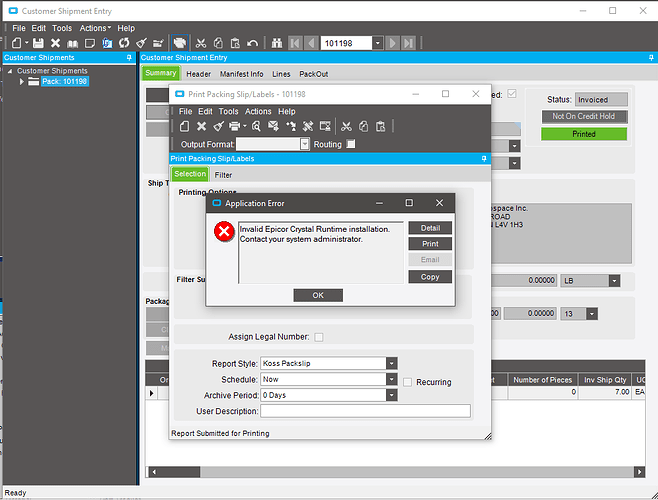Collapse the Customer Shipments root node

point(10,71)
